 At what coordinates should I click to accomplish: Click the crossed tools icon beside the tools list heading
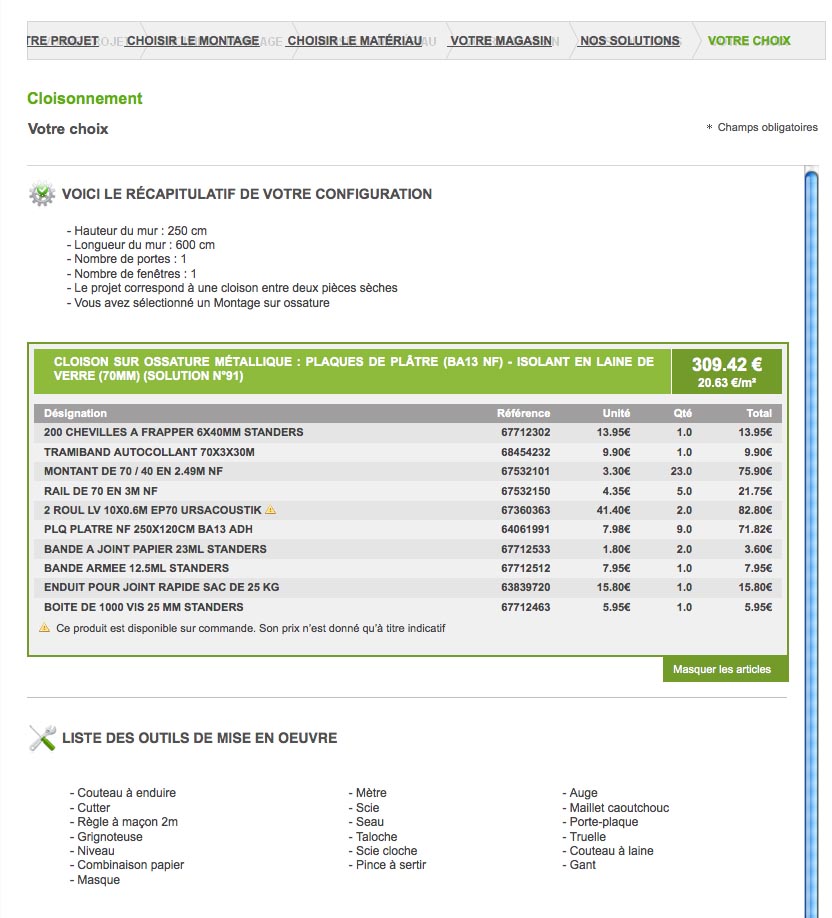[42, 739]
